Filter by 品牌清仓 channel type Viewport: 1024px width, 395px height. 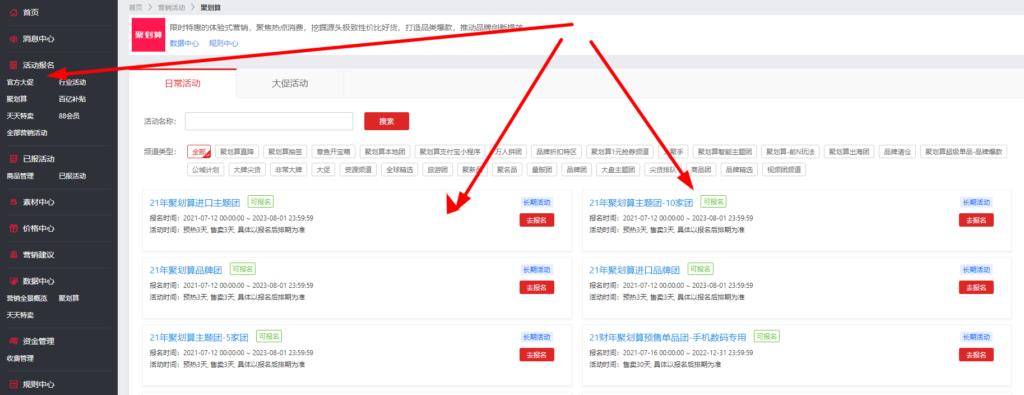click(x=897, y=151)
